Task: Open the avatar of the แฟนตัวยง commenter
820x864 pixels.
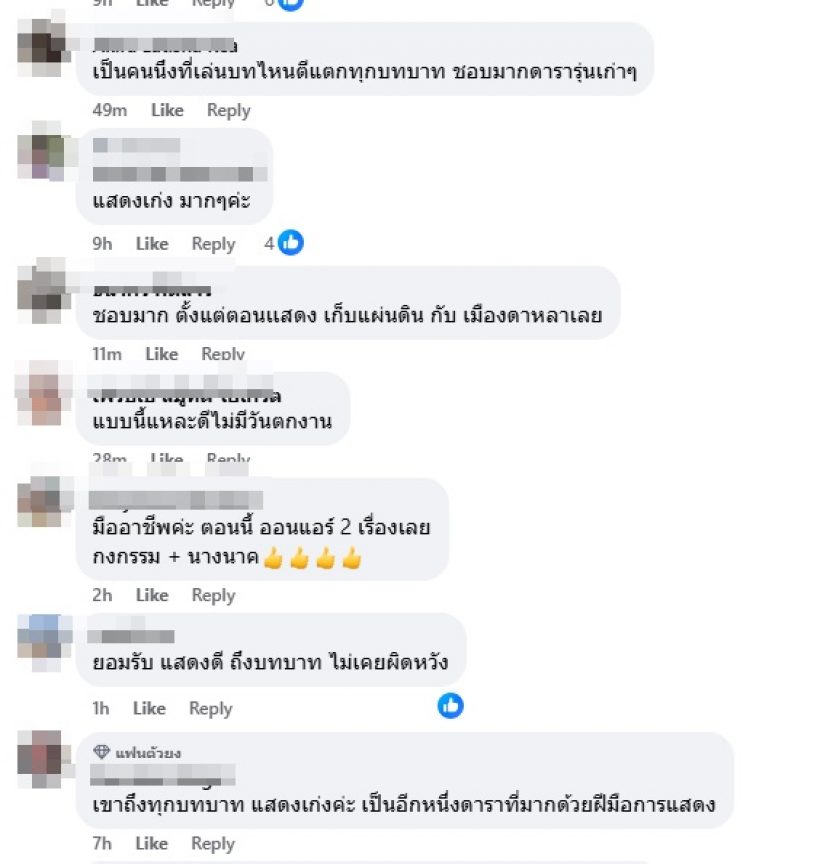Action: 44,759
